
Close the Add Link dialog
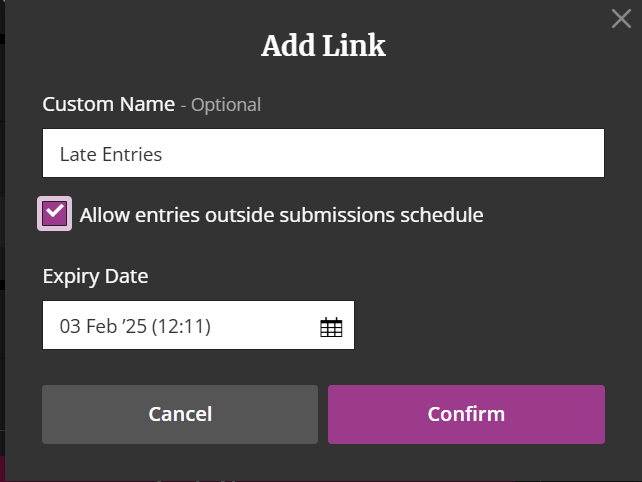pyautogui.click(x=621, y=19)
